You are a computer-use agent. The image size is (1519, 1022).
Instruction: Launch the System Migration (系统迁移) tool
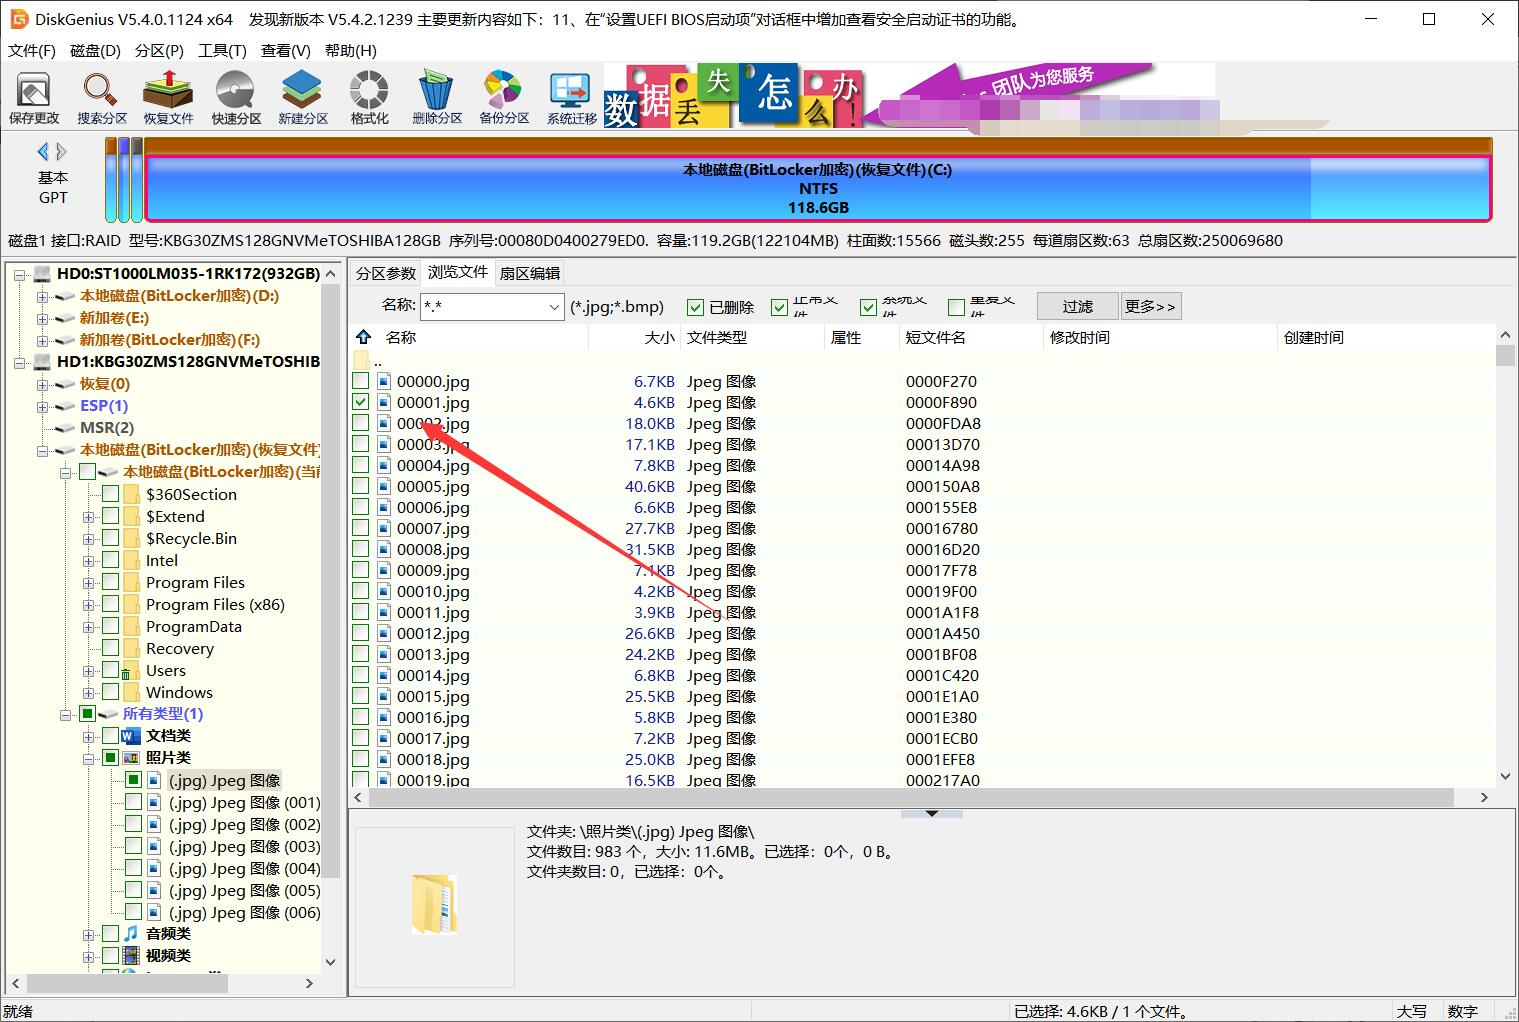[572, 98]
